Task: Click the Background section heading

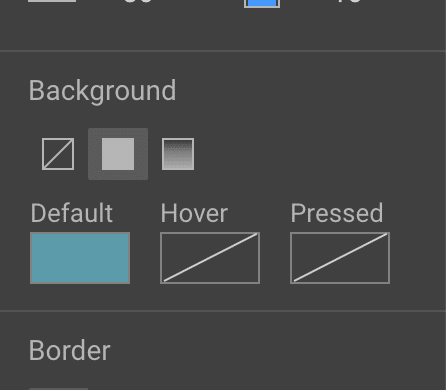Action: click(x=103, y=91)
